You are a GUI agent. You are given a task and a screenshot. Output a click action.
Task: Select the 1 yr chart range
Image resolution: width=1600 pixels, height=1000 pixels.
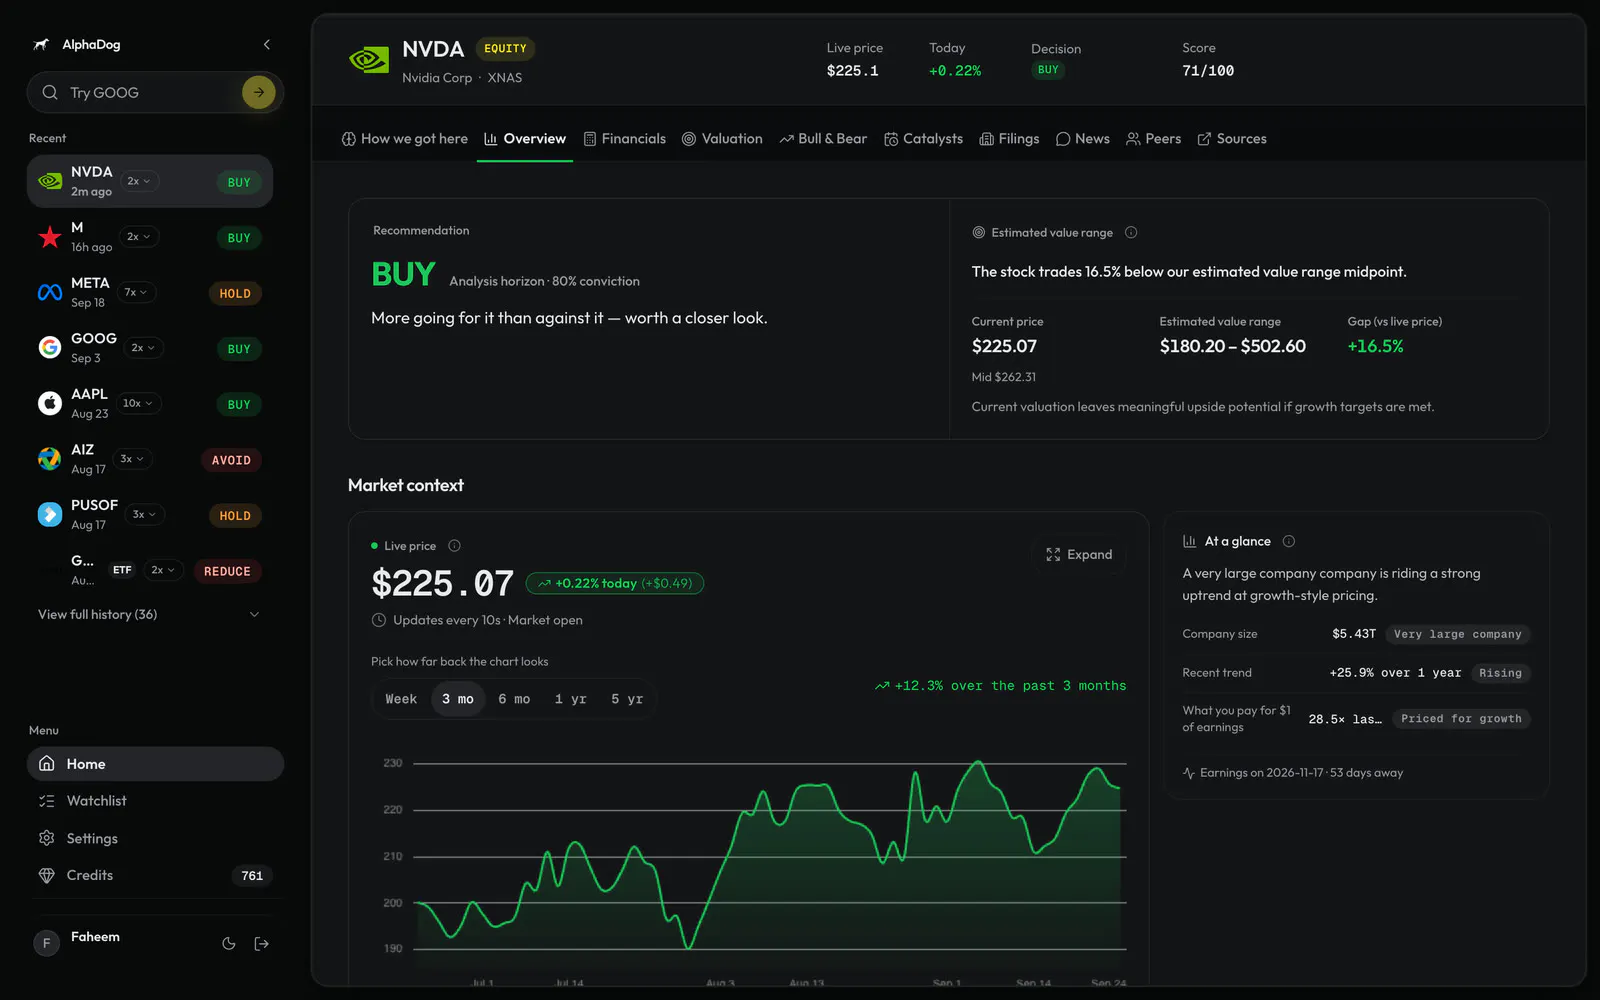click(x=571, y=699)
